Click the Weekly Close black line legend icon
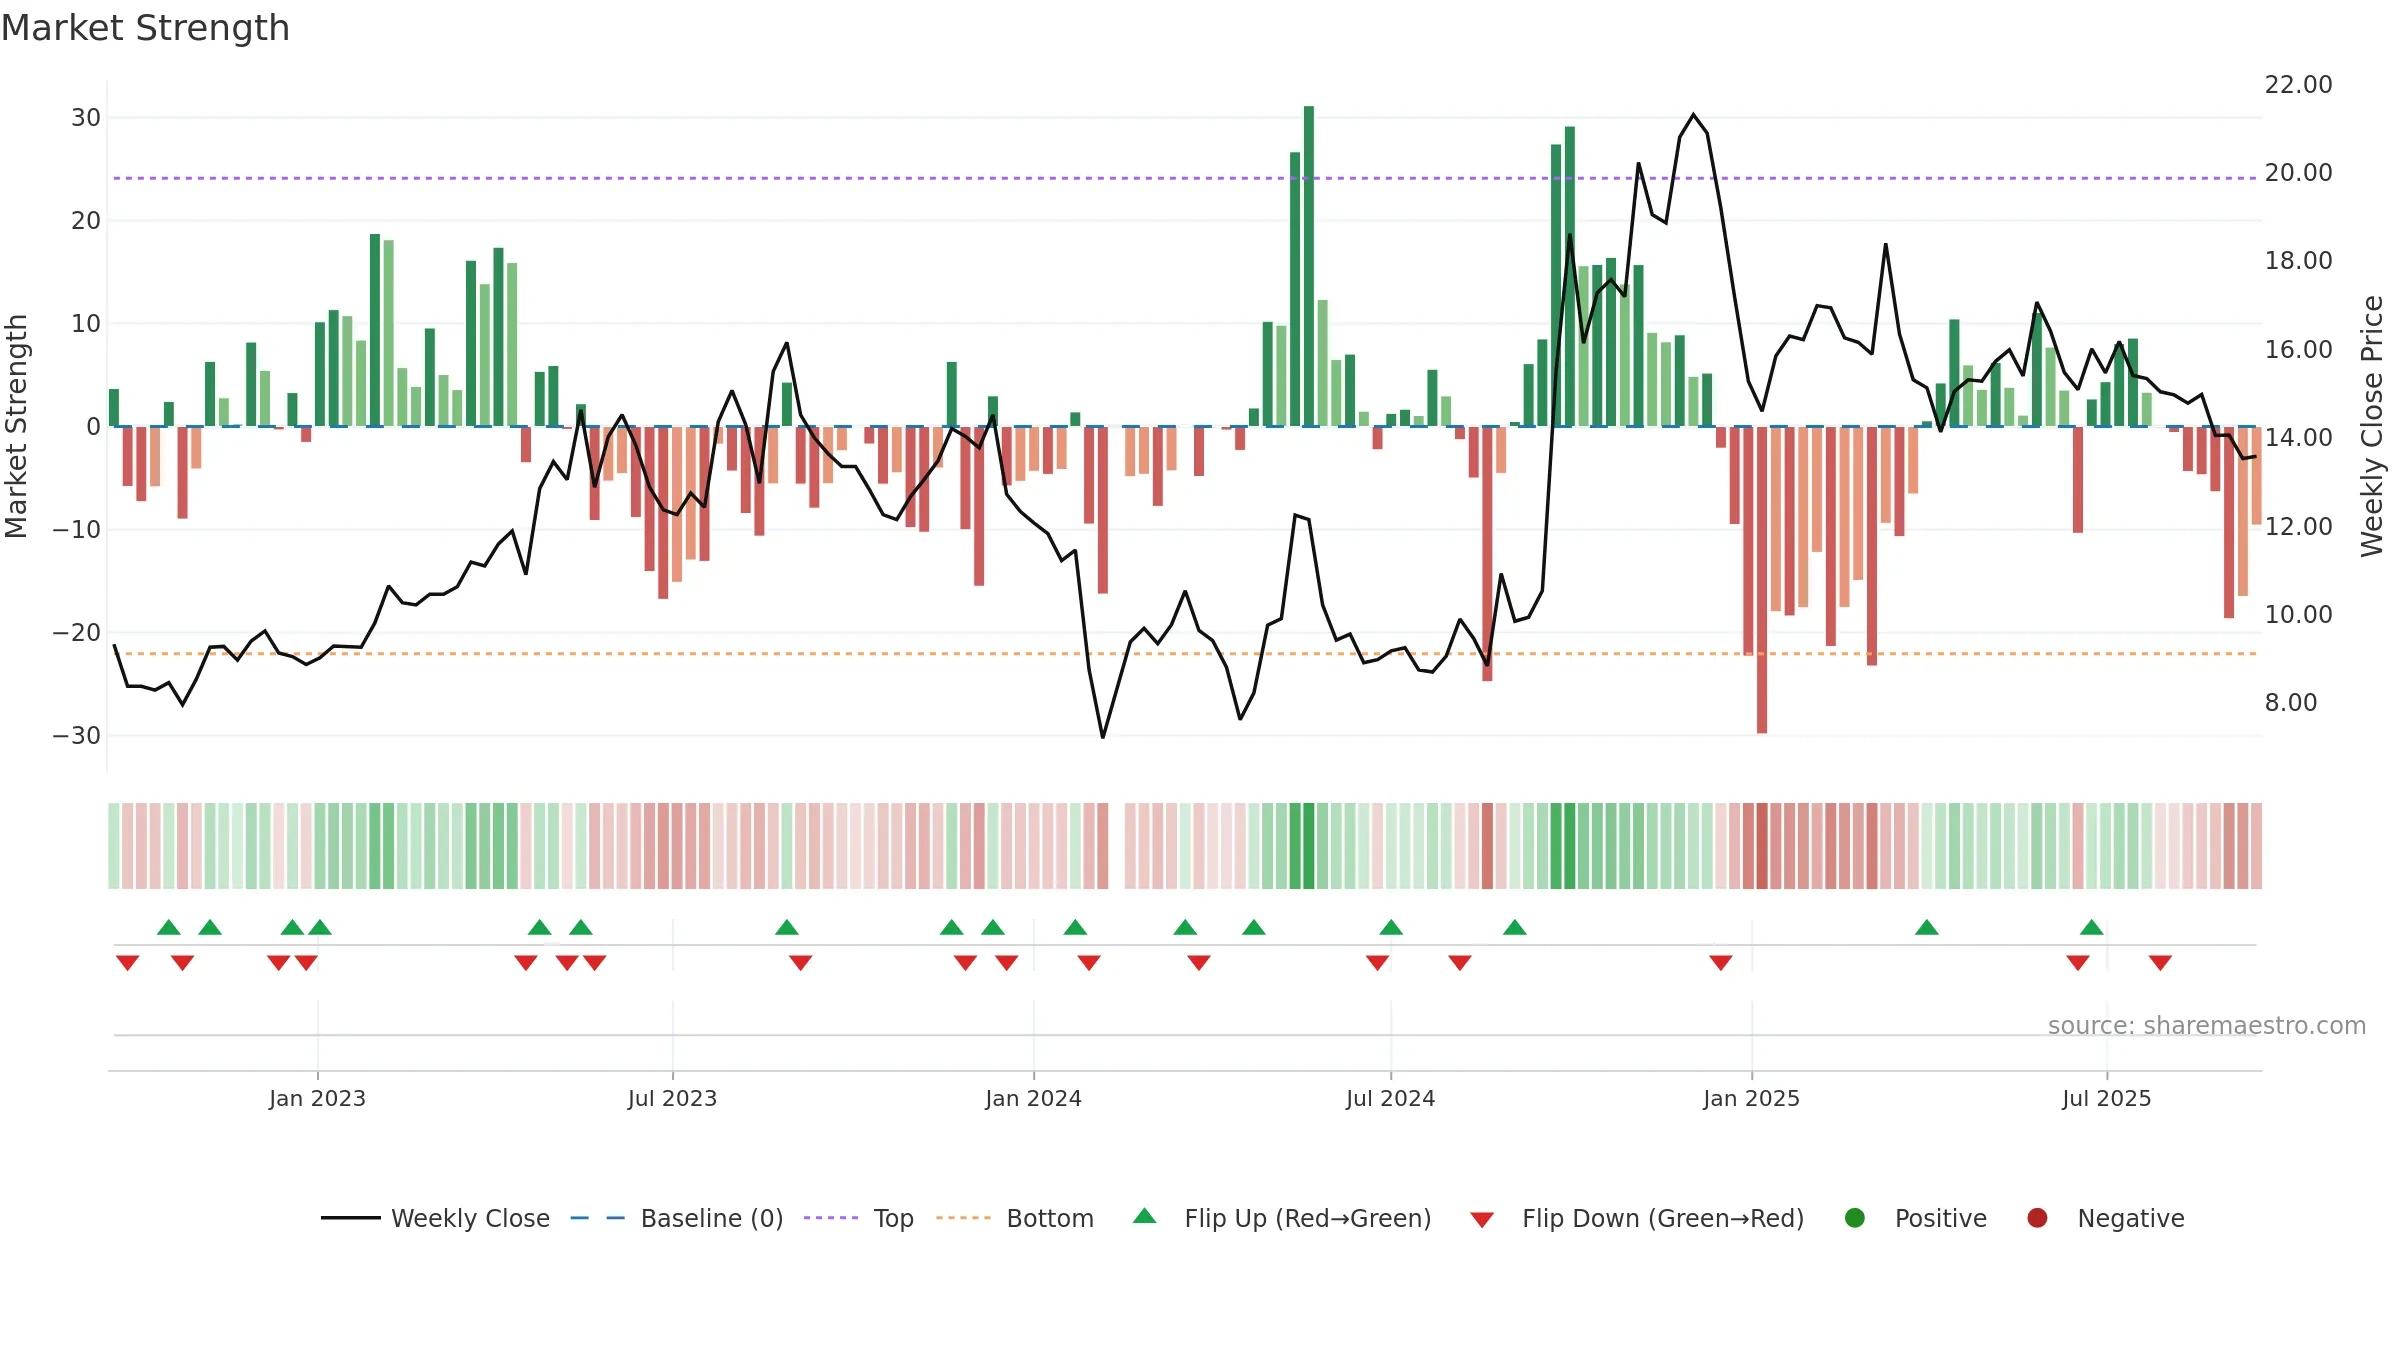Viewport: 2400px width, 1350px height. pyautogui.click(x=350, y=1218)
